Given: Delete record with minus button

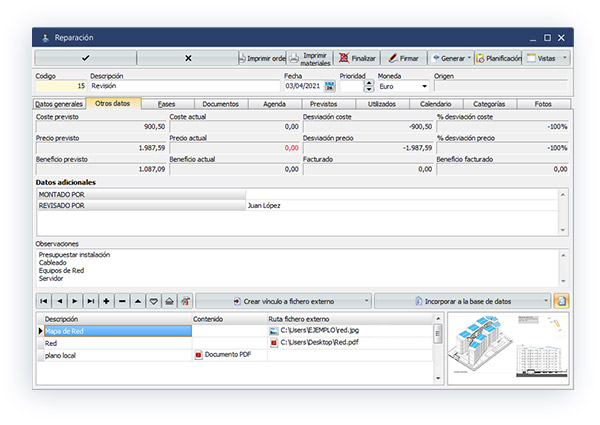Looking at the screenshot, I should [x=122, y=300].
